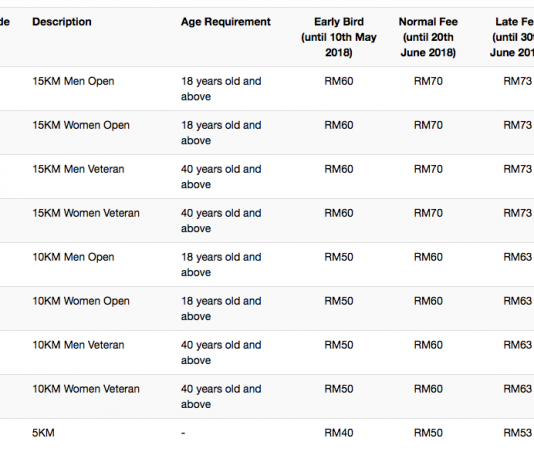Select the 10KM Women Open description
The height and width of the screenshot is (462, 534).
(81, 301)
